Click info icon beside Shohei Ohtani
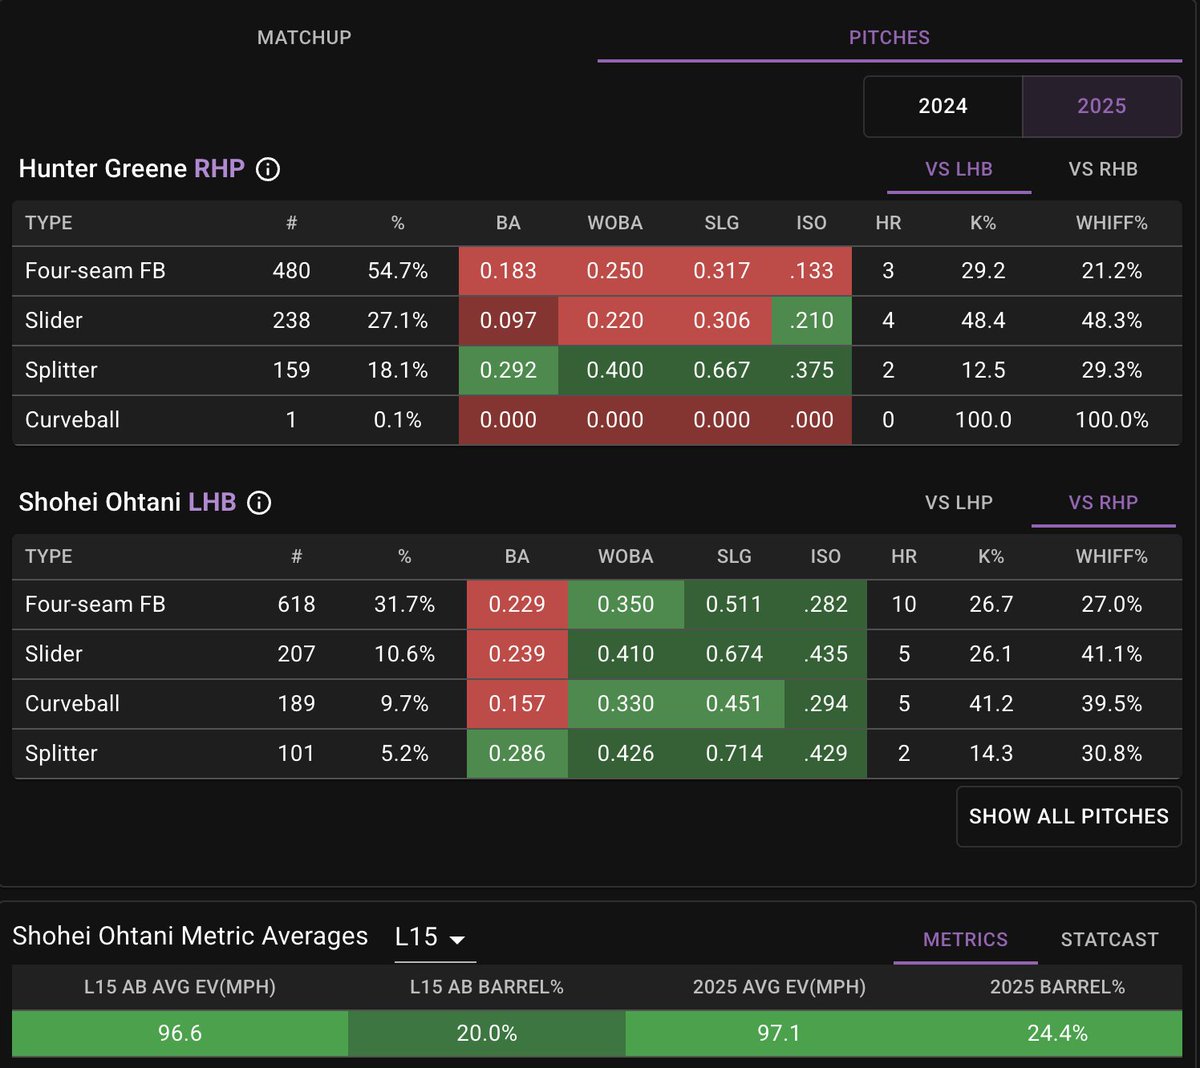 [259, 503]
